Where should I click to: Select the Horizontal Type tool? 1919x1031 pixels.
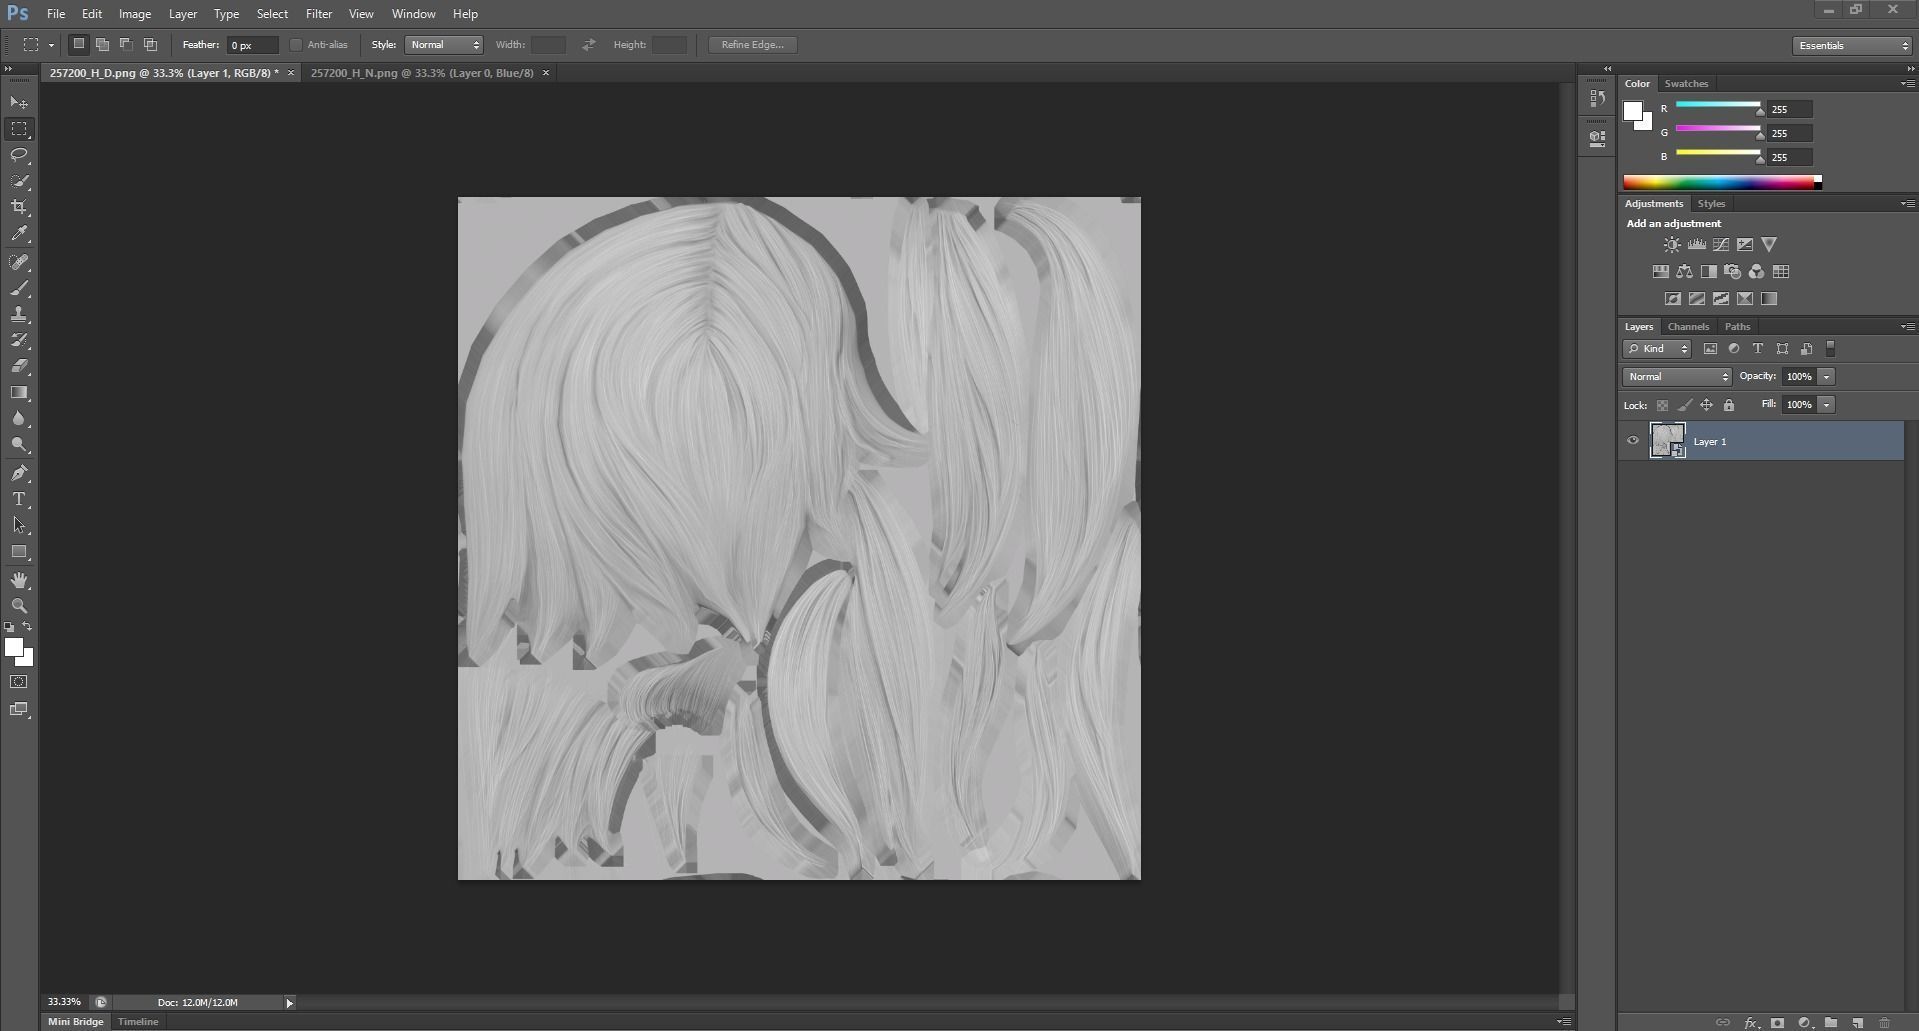[19, 499]
